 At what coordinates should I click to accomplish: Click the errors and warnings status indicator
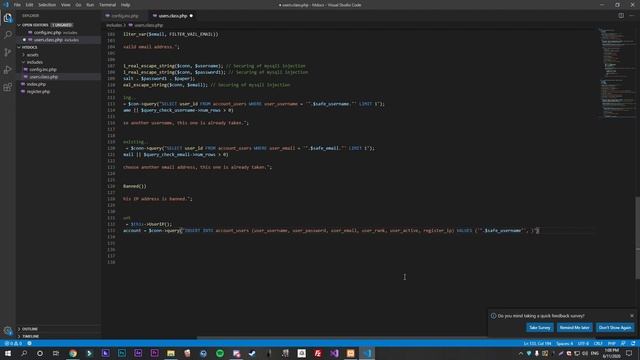(x=13, y=343)
